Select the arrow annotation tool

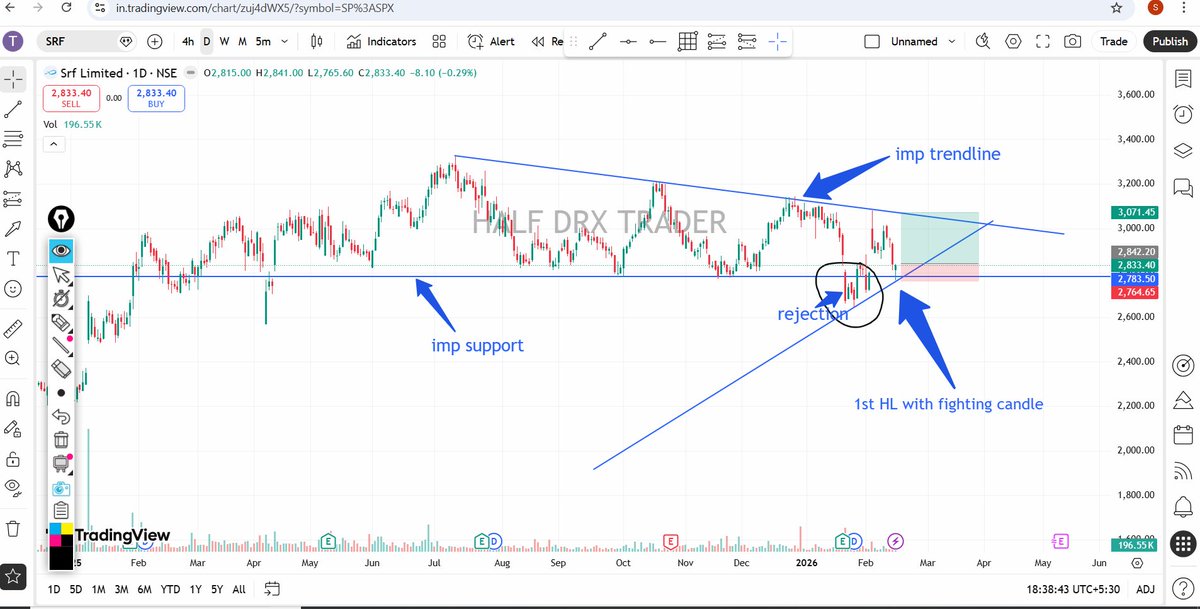point(13,228)
